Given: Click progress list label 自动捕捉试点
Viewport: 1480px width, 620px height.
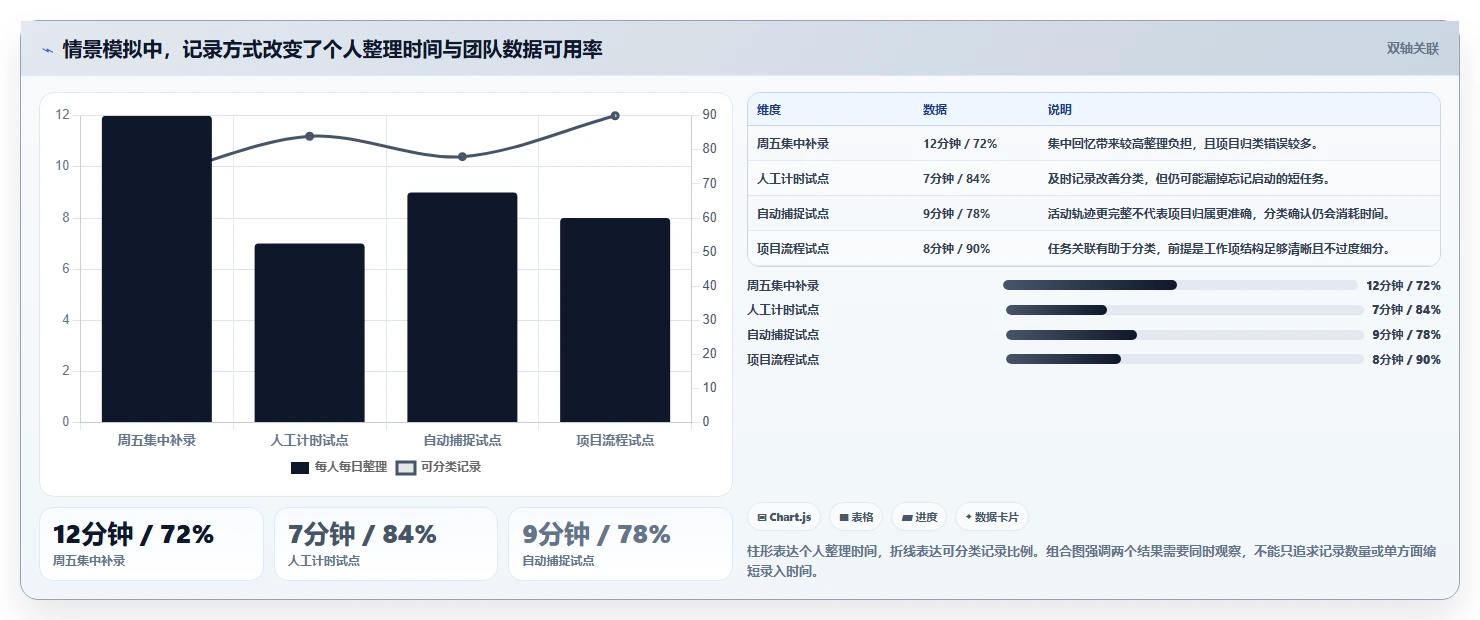Looking at the screenshot, I should pos(783,335).
